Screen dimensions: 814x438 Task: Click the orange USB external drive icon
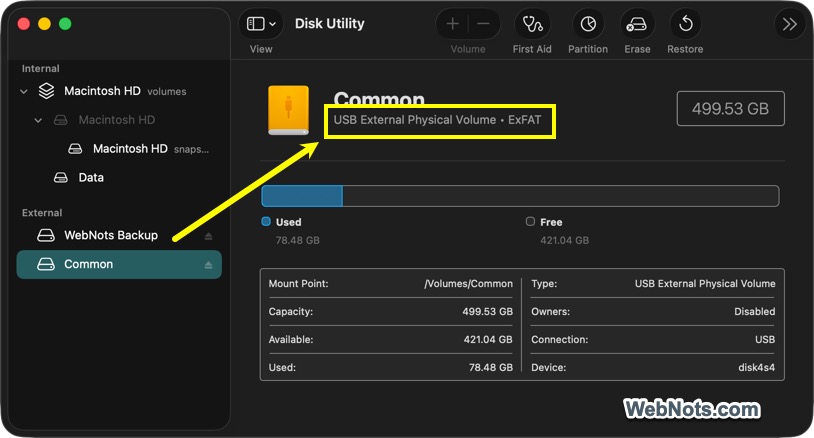[x=289, y=111]
